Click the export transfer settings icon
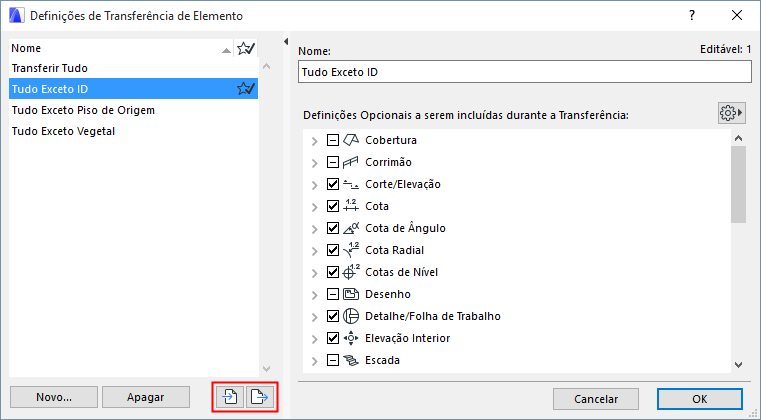 coord(258,397)
